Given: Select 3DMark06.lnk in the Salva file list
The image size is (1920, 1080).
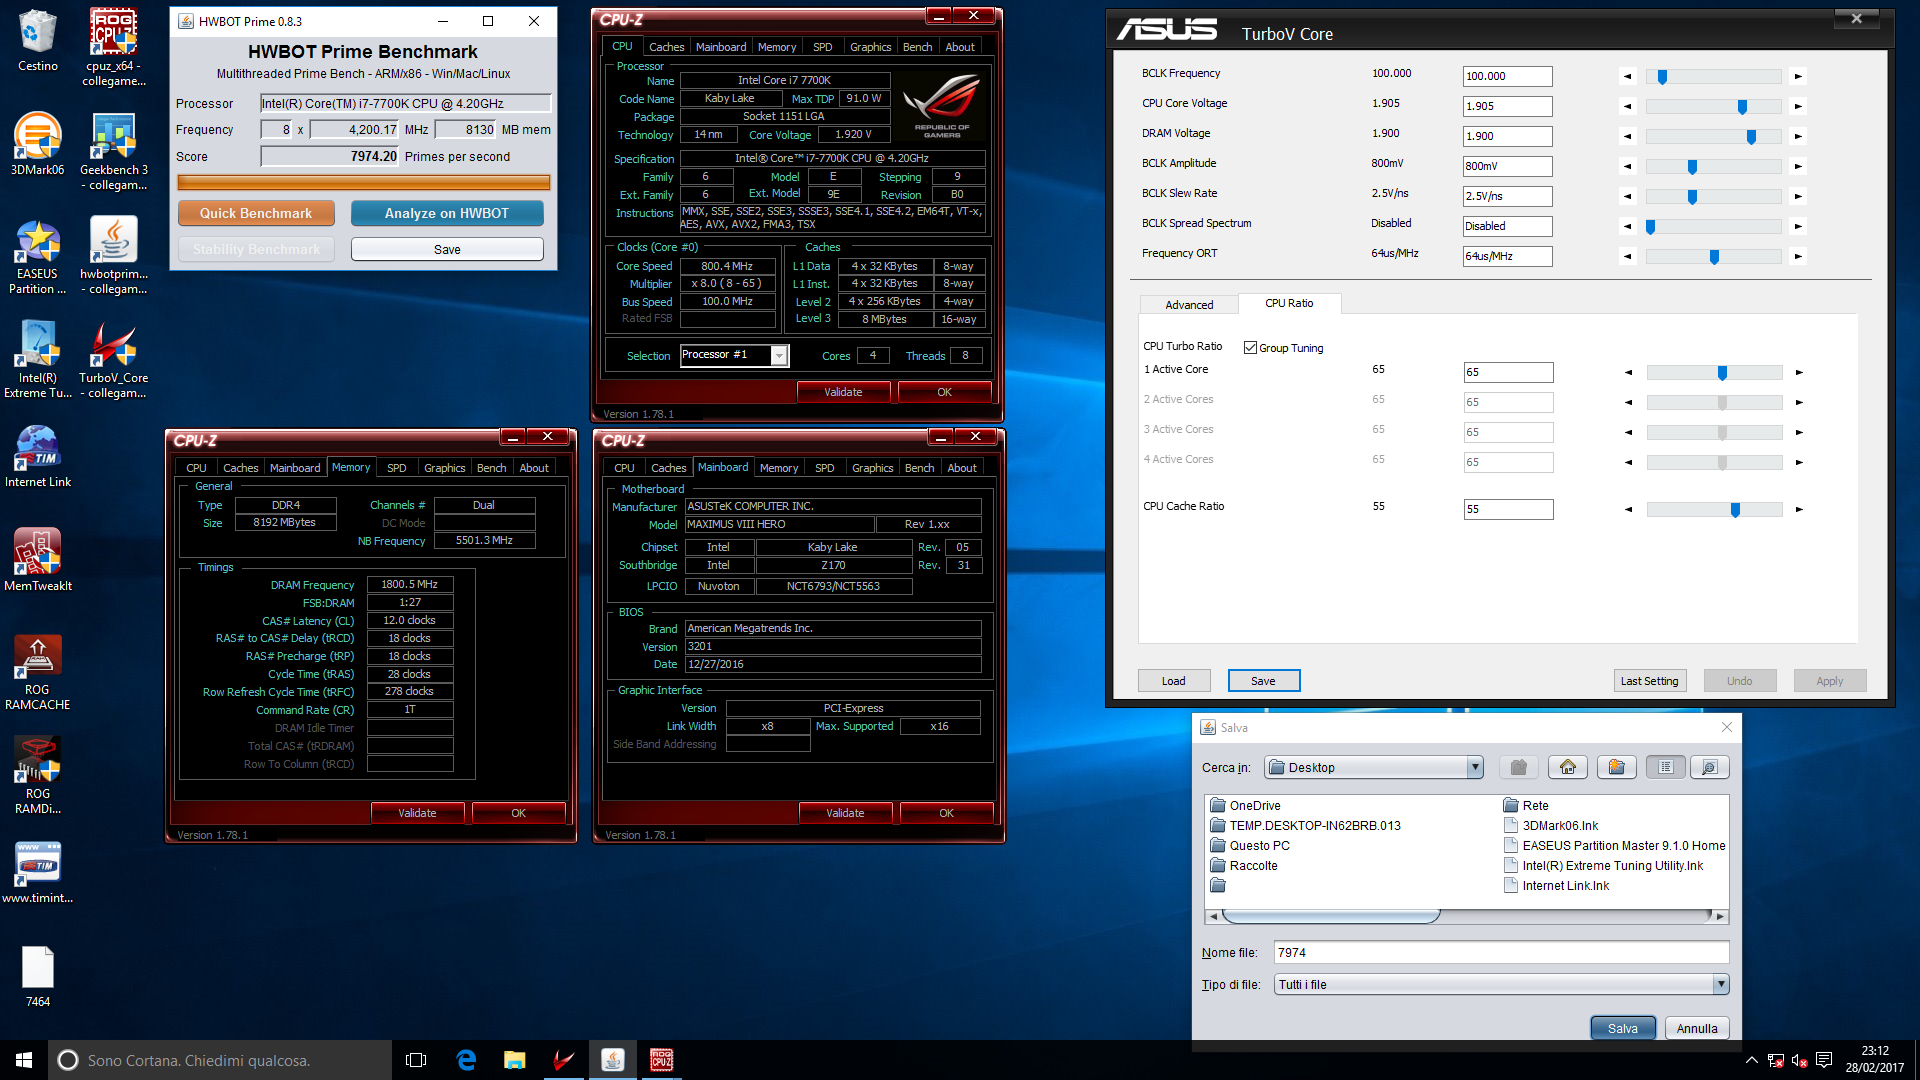Looking at the screenshot, I should point(1550,825).
